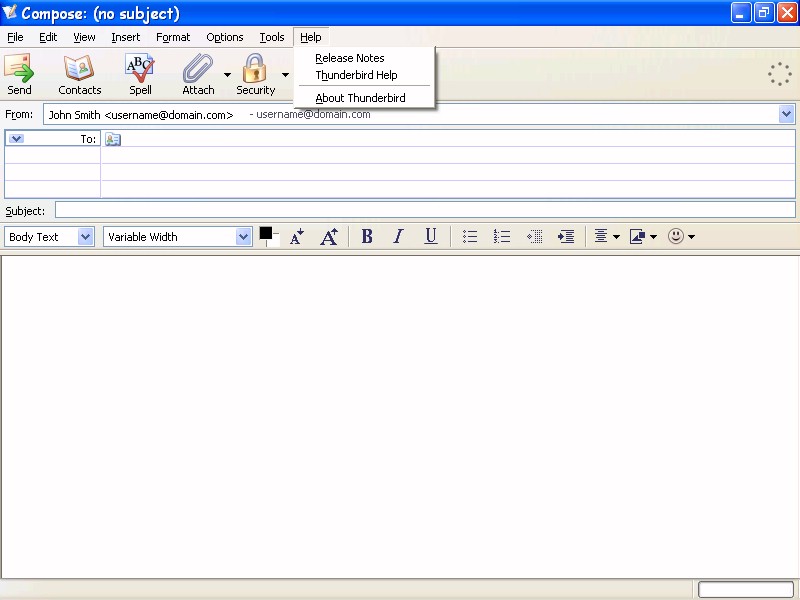The height and width of the screenshot is (600, 800).
Task: Toggle Italic formatting
Action: tap(398, 236)
